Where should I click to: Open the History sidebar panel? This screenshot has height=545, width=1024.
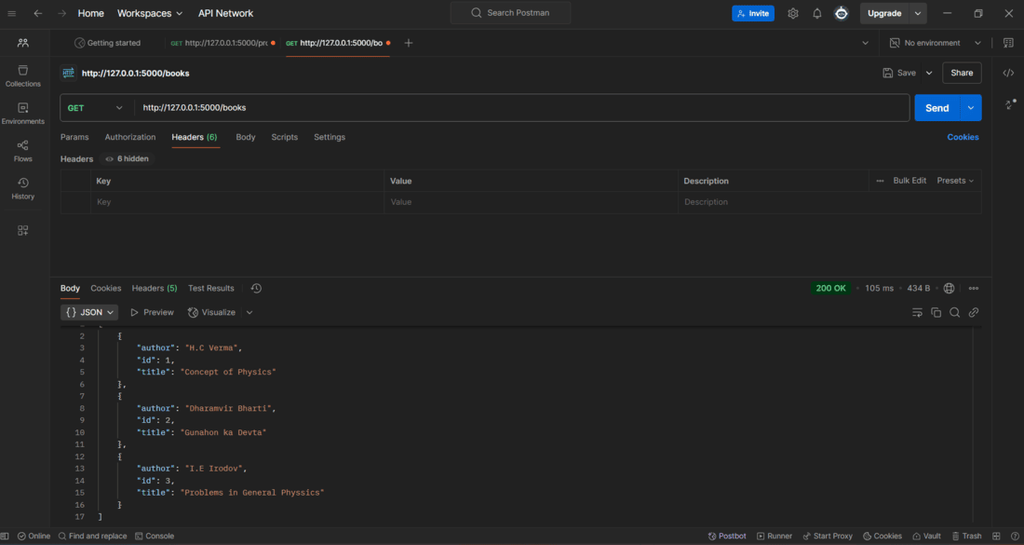point(23,188)
